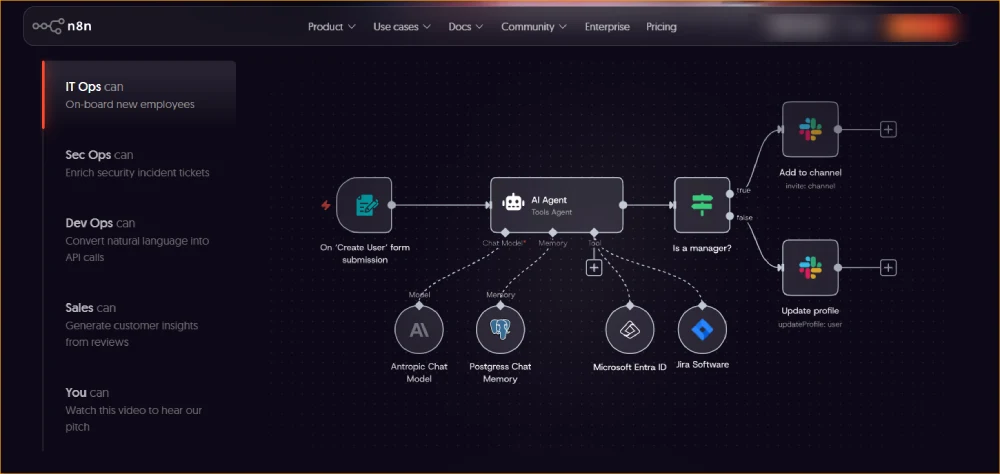The width and height of the screenshot is (1000, 474).
Task: Click the blurred orange button in header
Action: pos(919,27)
